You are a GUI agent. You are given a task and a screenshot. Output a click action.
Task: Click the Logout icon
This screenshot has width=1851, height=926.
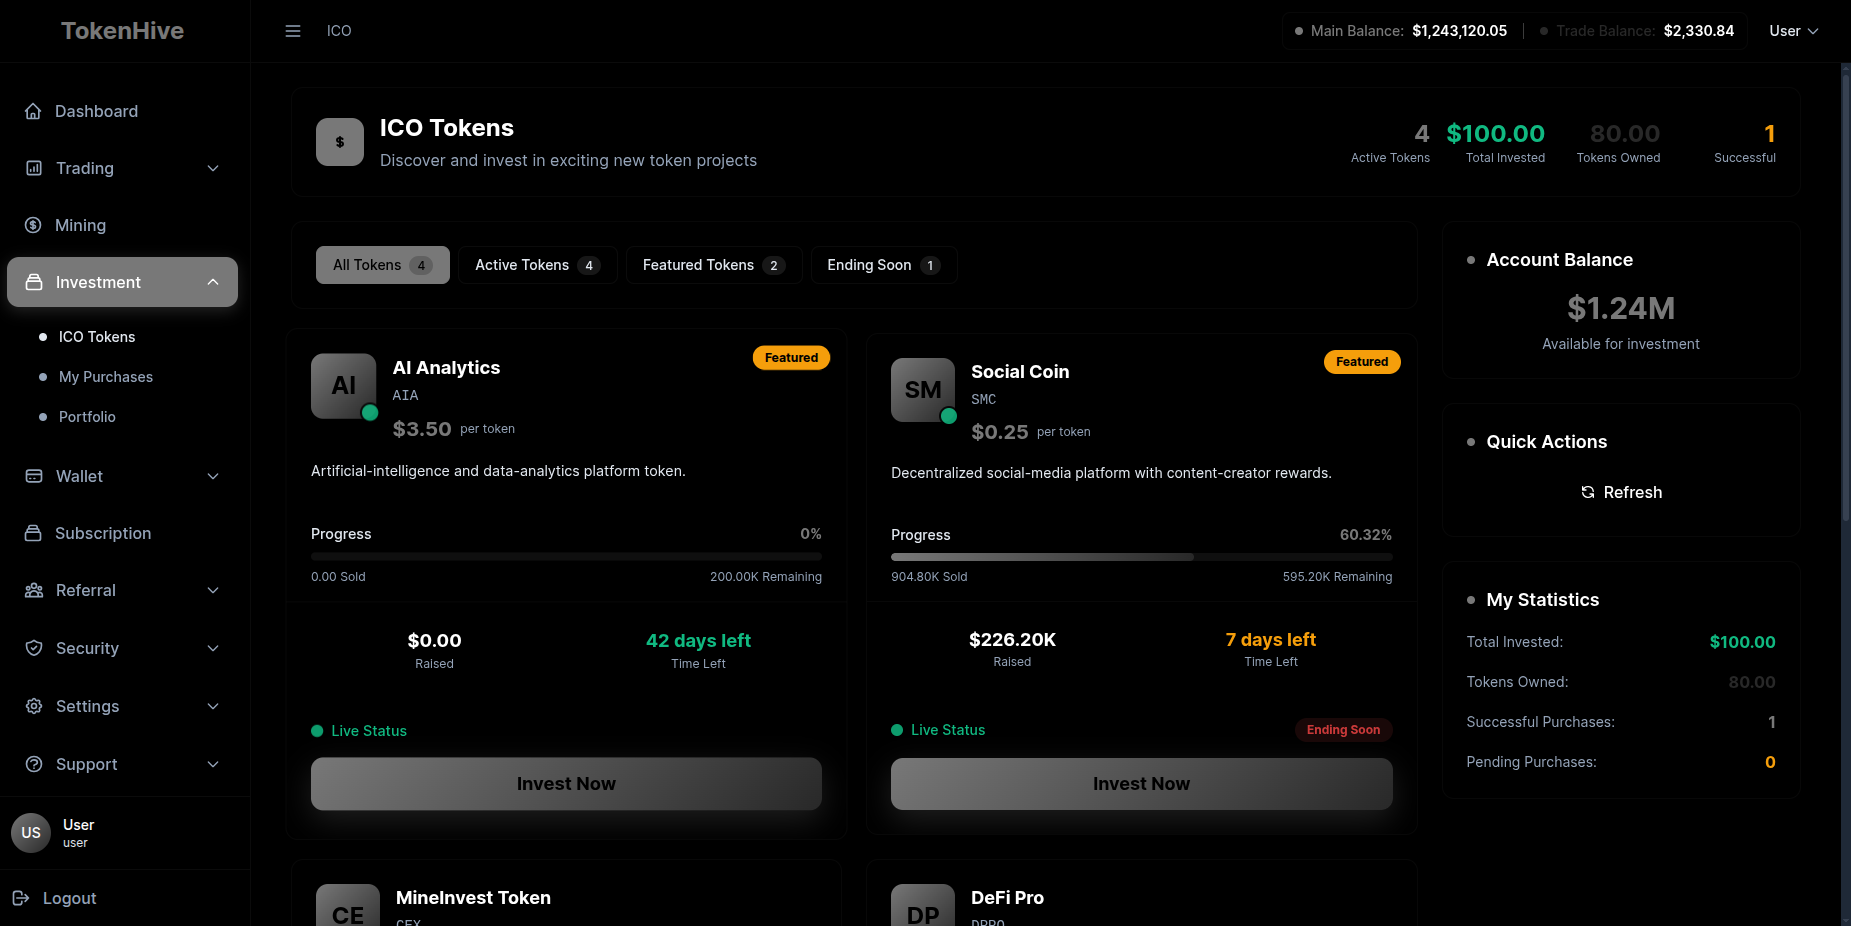(21, 898)
